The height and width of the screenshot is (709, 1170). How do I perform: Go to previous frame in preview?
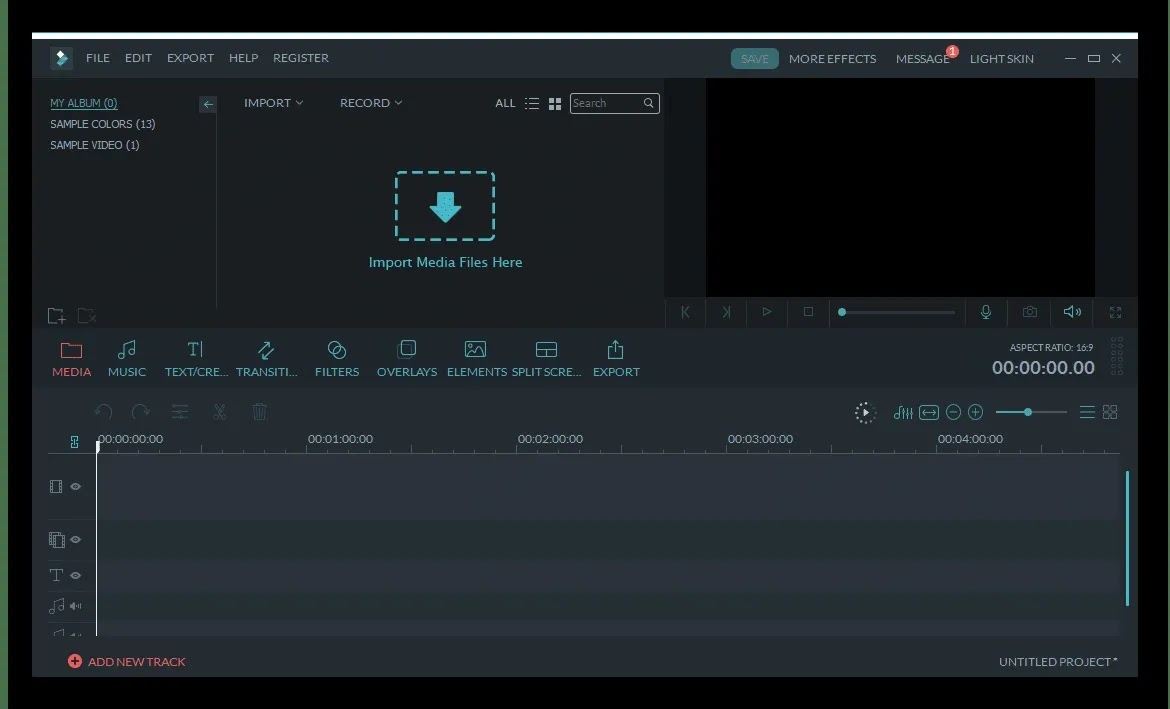[x=685, y=312]
